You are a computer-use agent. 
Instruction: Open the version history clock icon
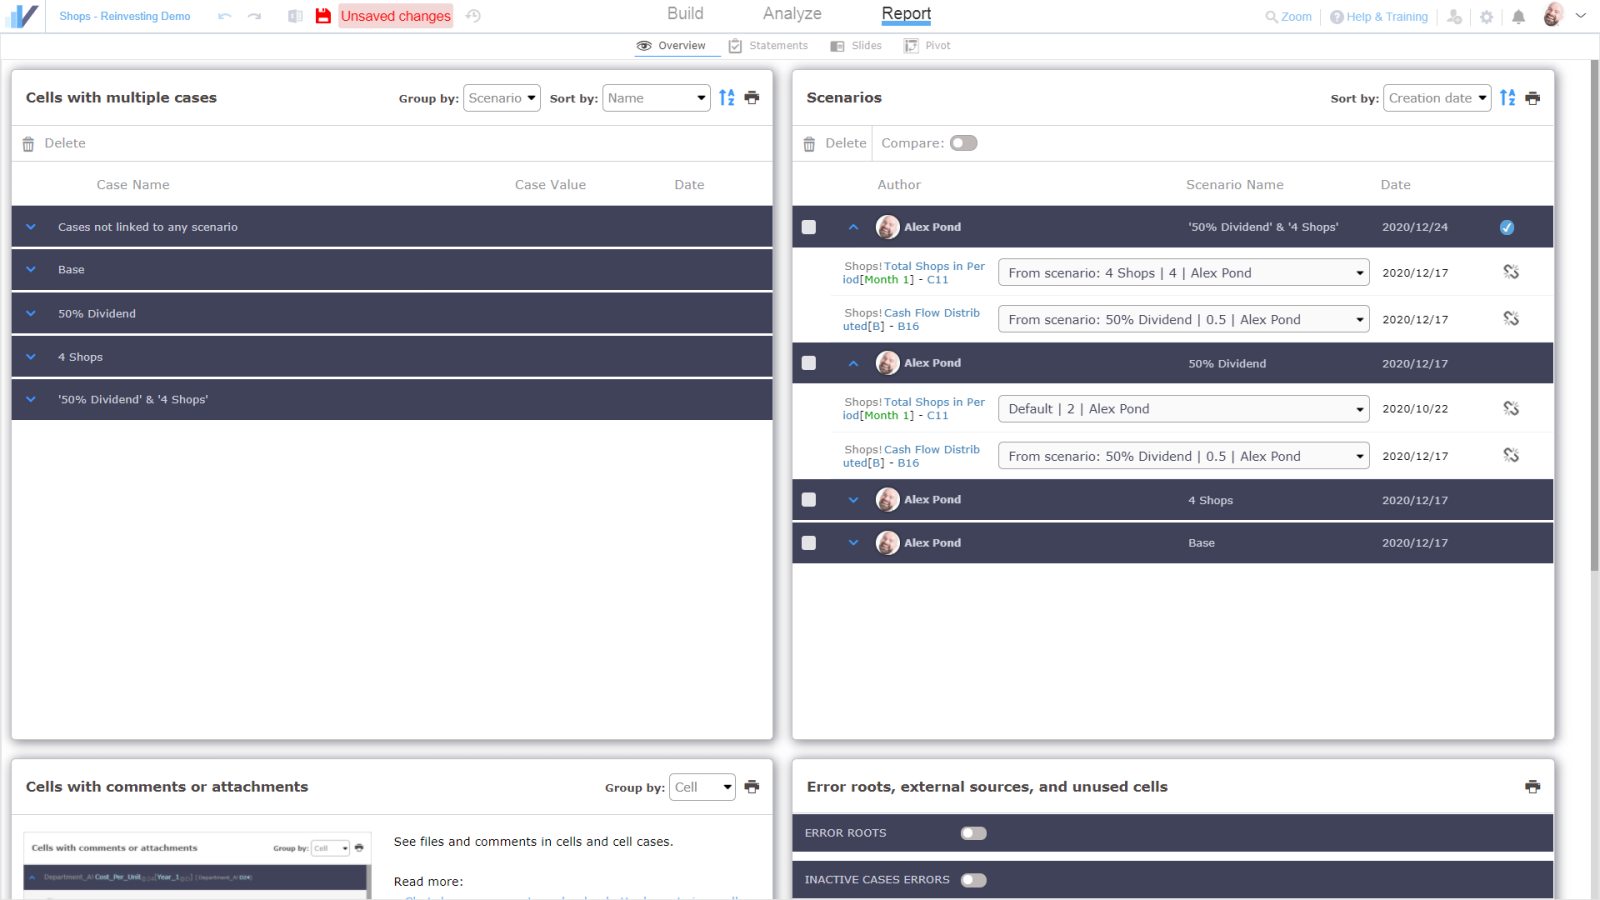(x=473, y=16)
